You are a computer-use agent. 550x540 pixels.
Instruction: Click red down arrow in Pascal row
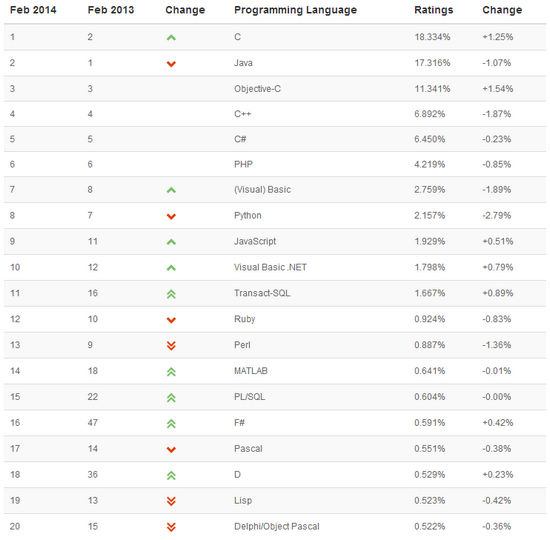tap(171, 449)
